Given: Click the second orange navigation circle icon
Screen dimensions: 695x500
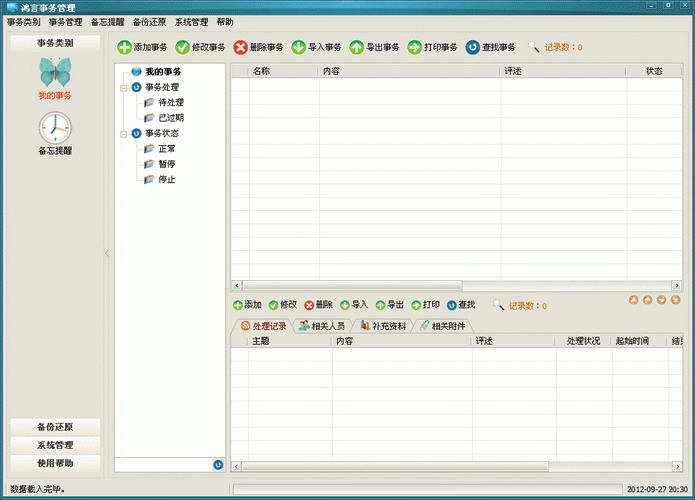Looking at the screenshot, I should (648, 300).
